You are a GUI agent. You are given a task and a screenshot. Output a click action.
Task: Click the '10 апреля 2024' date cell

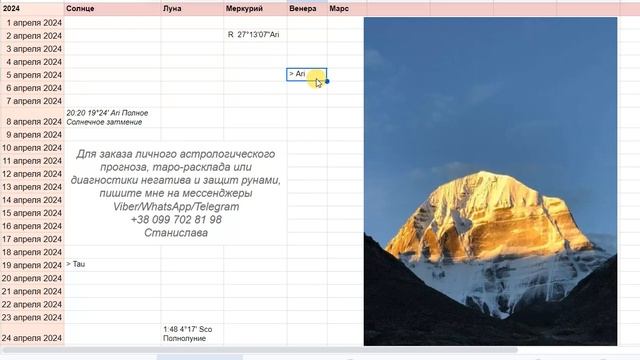click(32, 148)
